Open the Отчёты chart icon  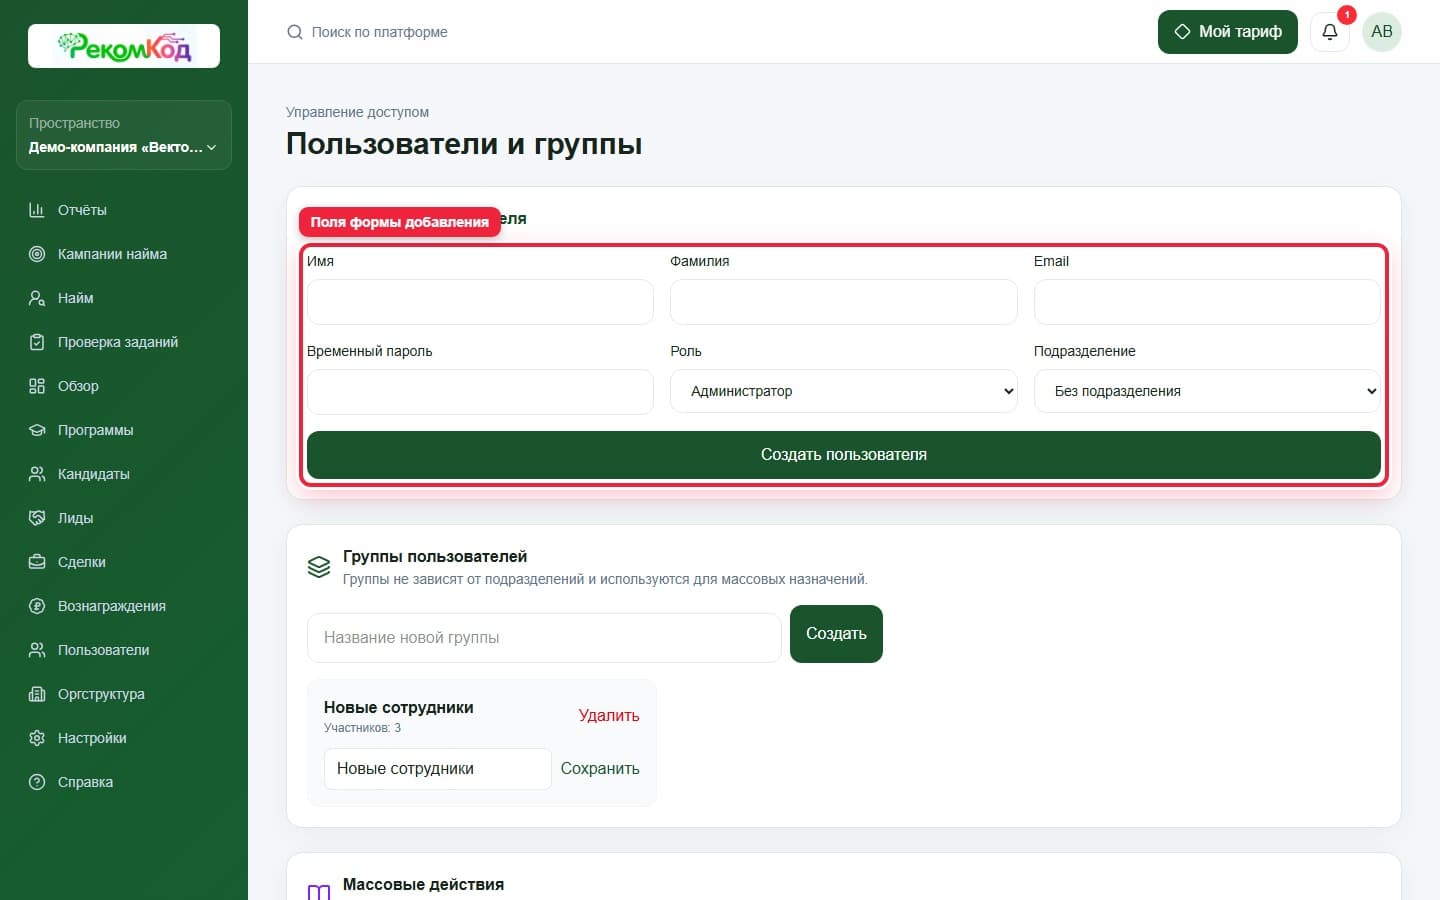[37, 210]
